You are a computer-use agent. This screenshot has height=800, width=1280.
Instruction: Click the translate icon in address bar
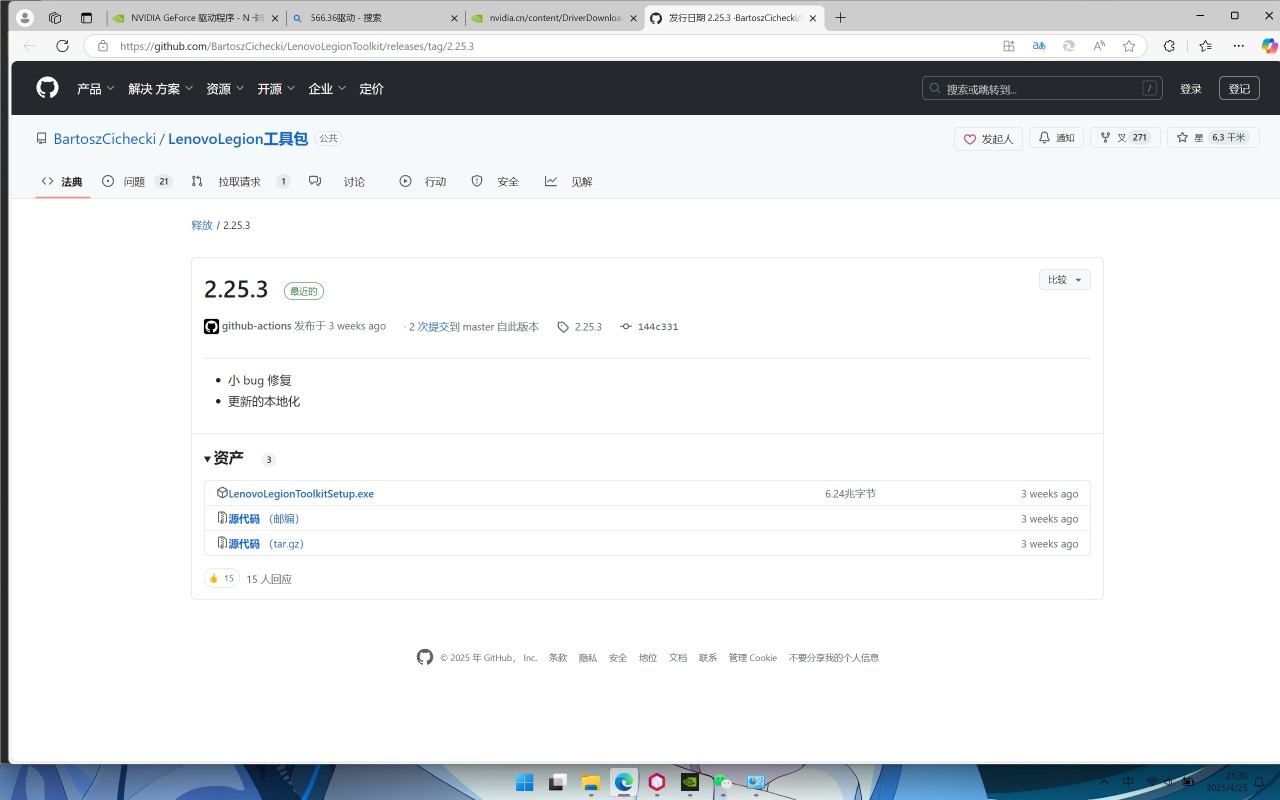click(x=1039, y=46)
